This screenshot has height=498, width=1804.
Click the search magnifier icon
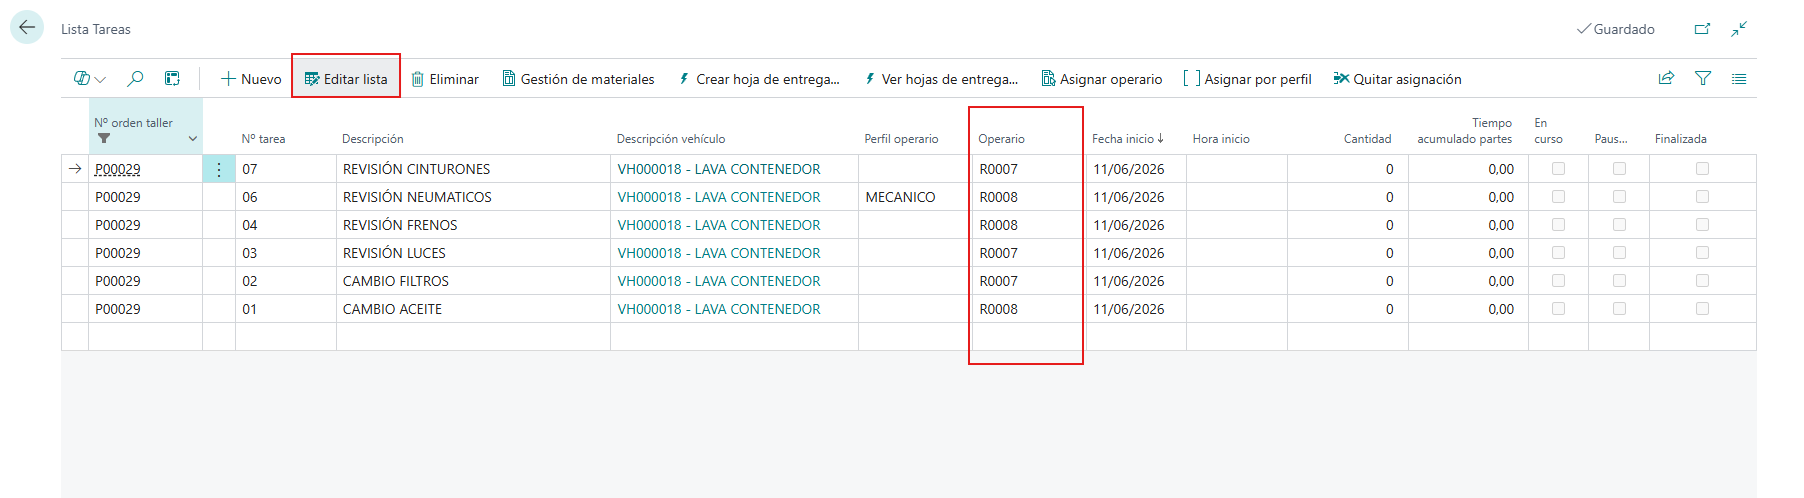pos(135,79)
